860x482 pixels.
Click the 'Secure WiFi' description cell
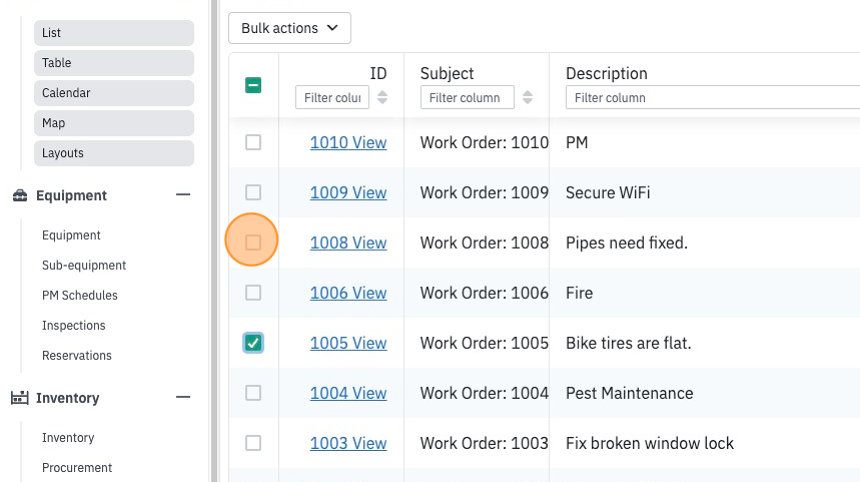coord(608,192)
